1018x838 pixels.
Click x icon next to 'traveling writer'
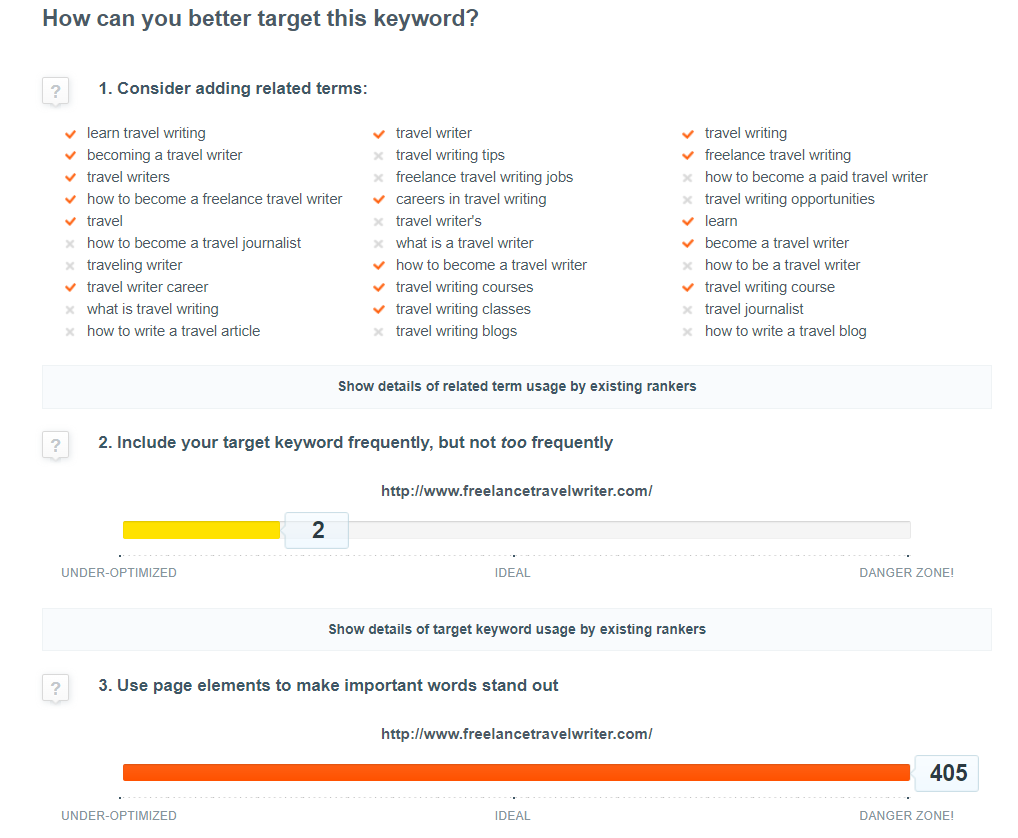(70, 266)
